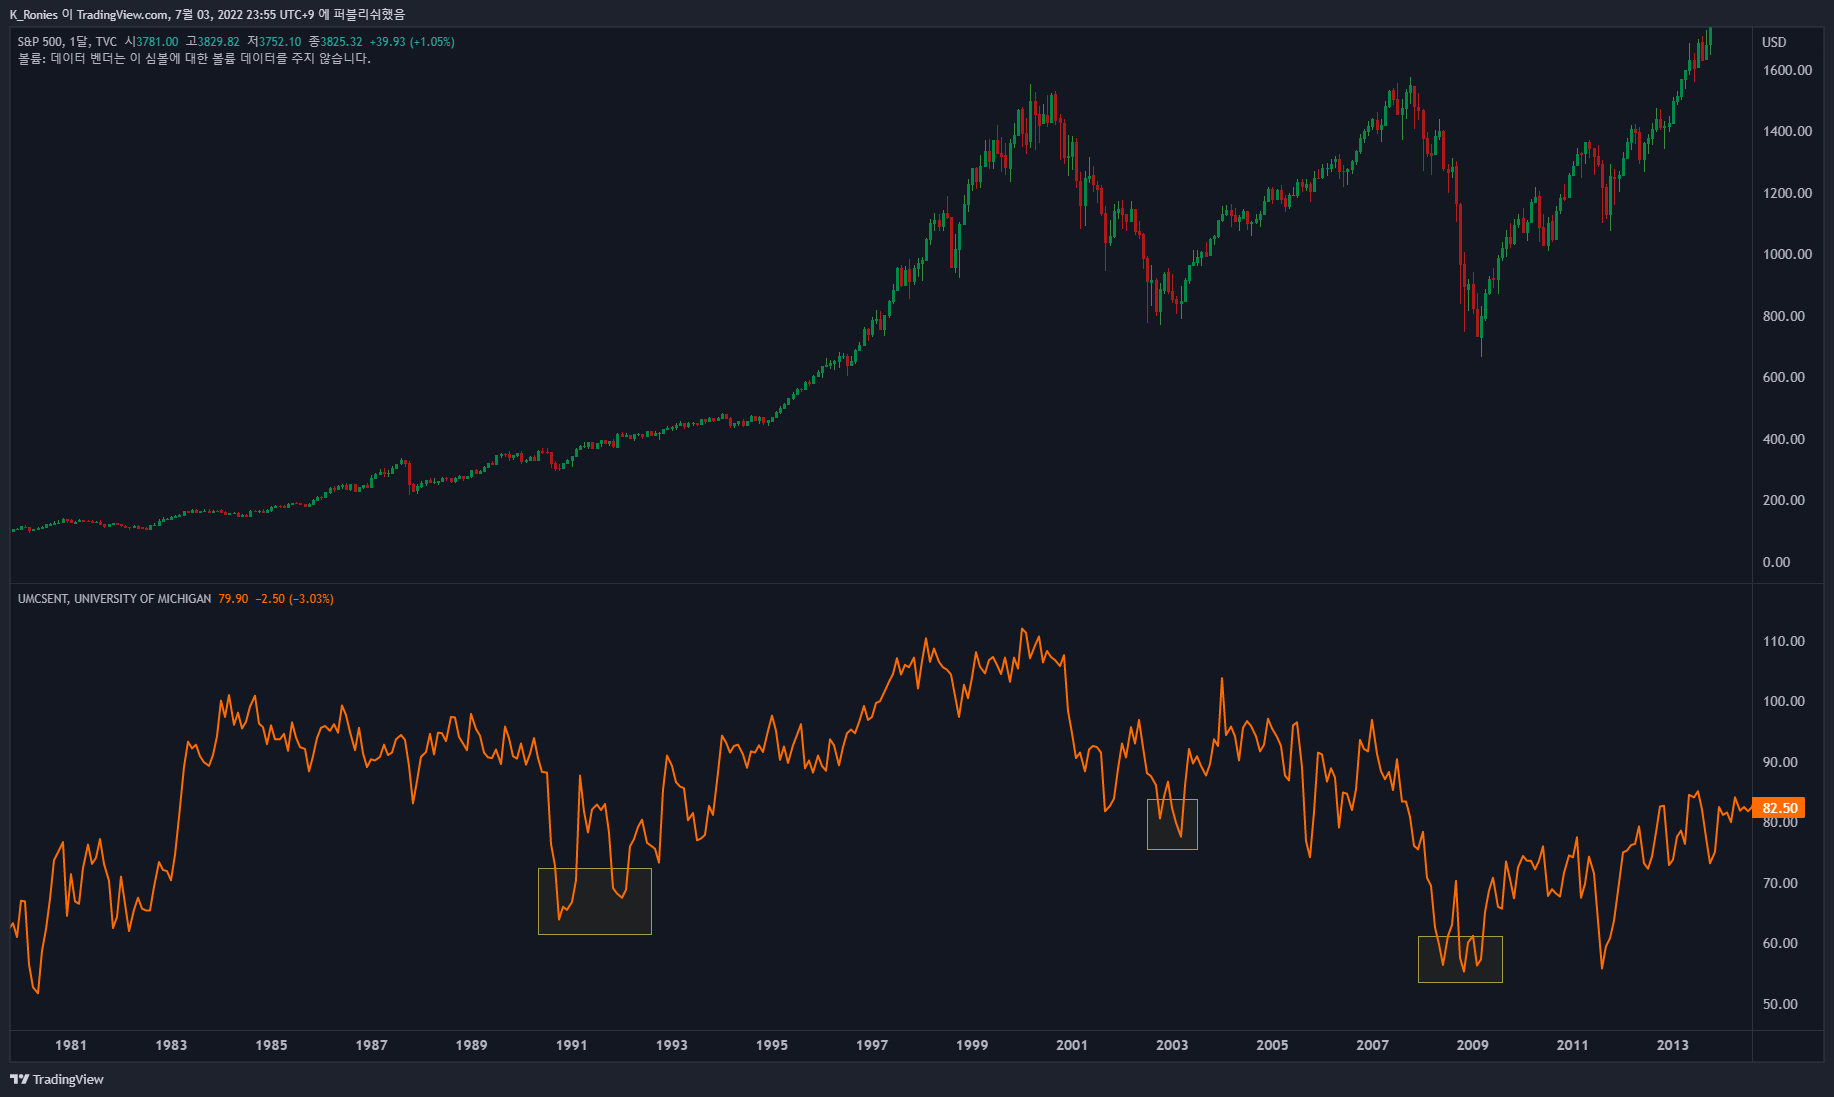
Task: Click the 1981 label on time axis
Action: coord(71,1045)
